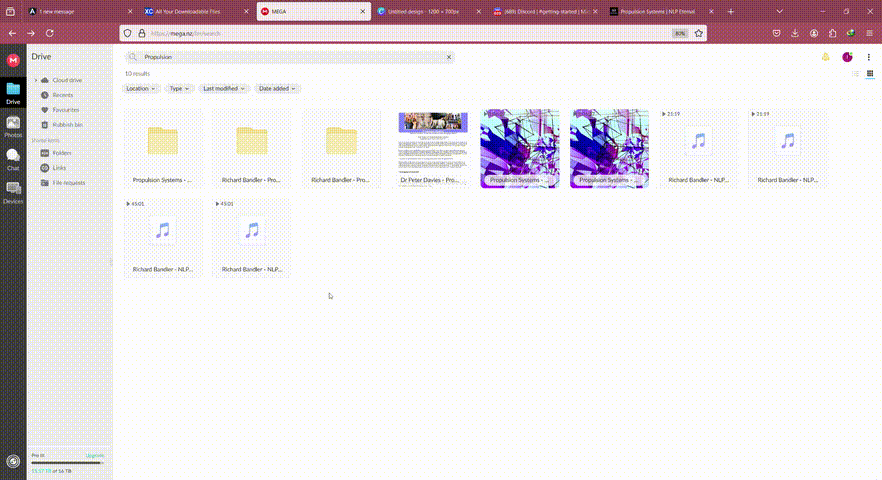Click the Pocket save icon

[x=776, y=33]
